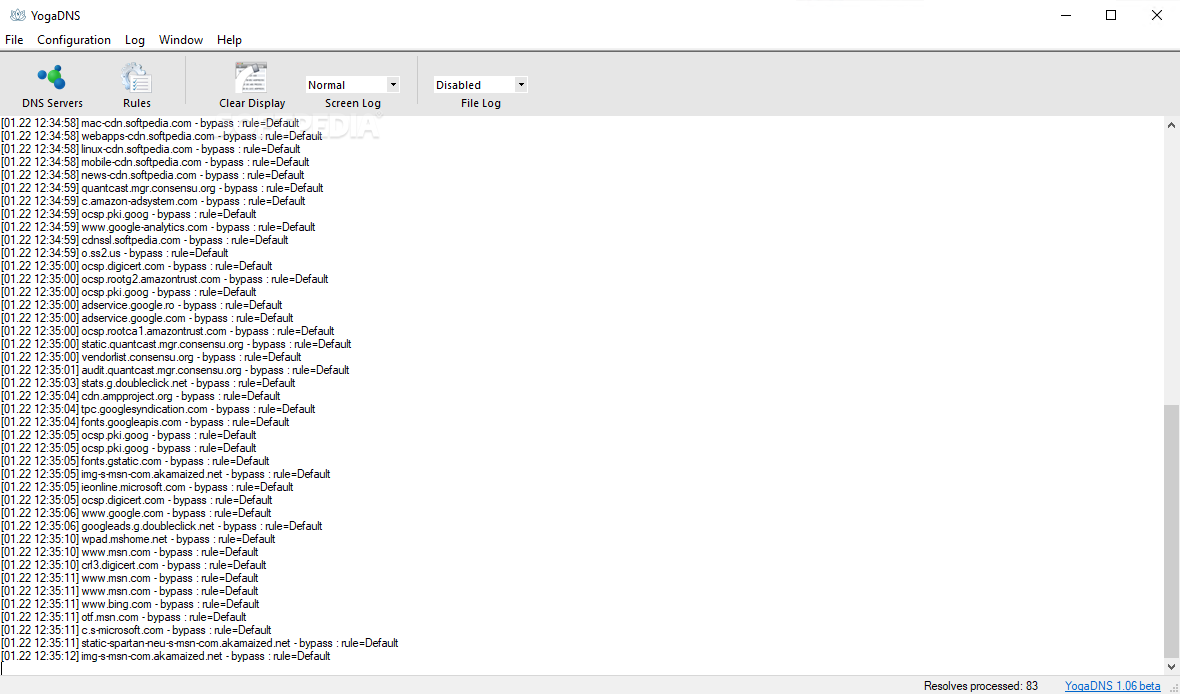Open the Rules icon in toolbar
This screenshot has width=1180, height=694.
(x=137, y=78)
